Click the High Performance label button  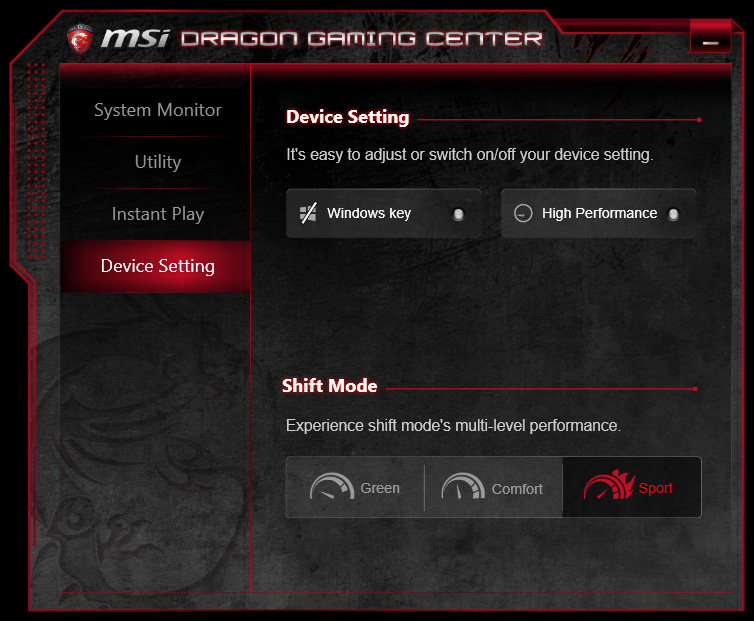(x=599, y=213)
